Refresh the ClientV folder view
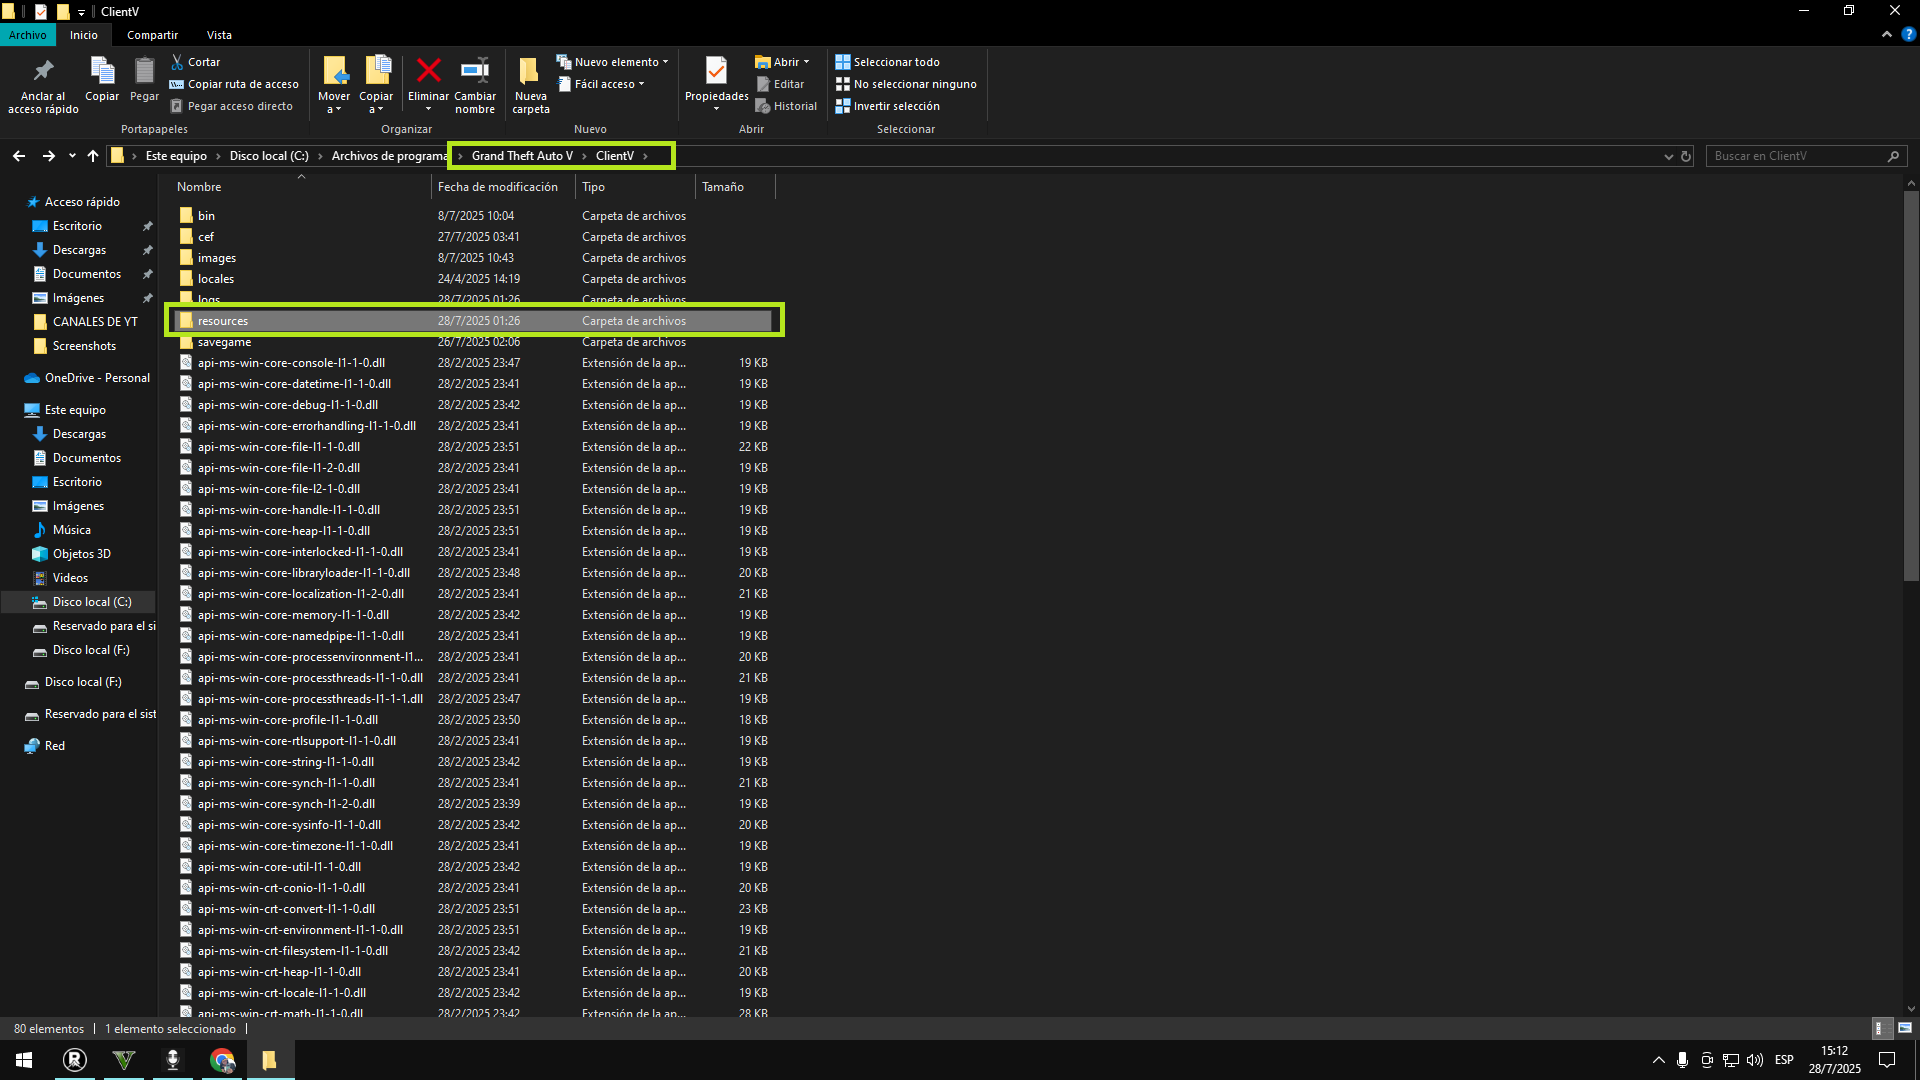The height and width of the screenshot is (1080, 1920). coord(1686,156)
